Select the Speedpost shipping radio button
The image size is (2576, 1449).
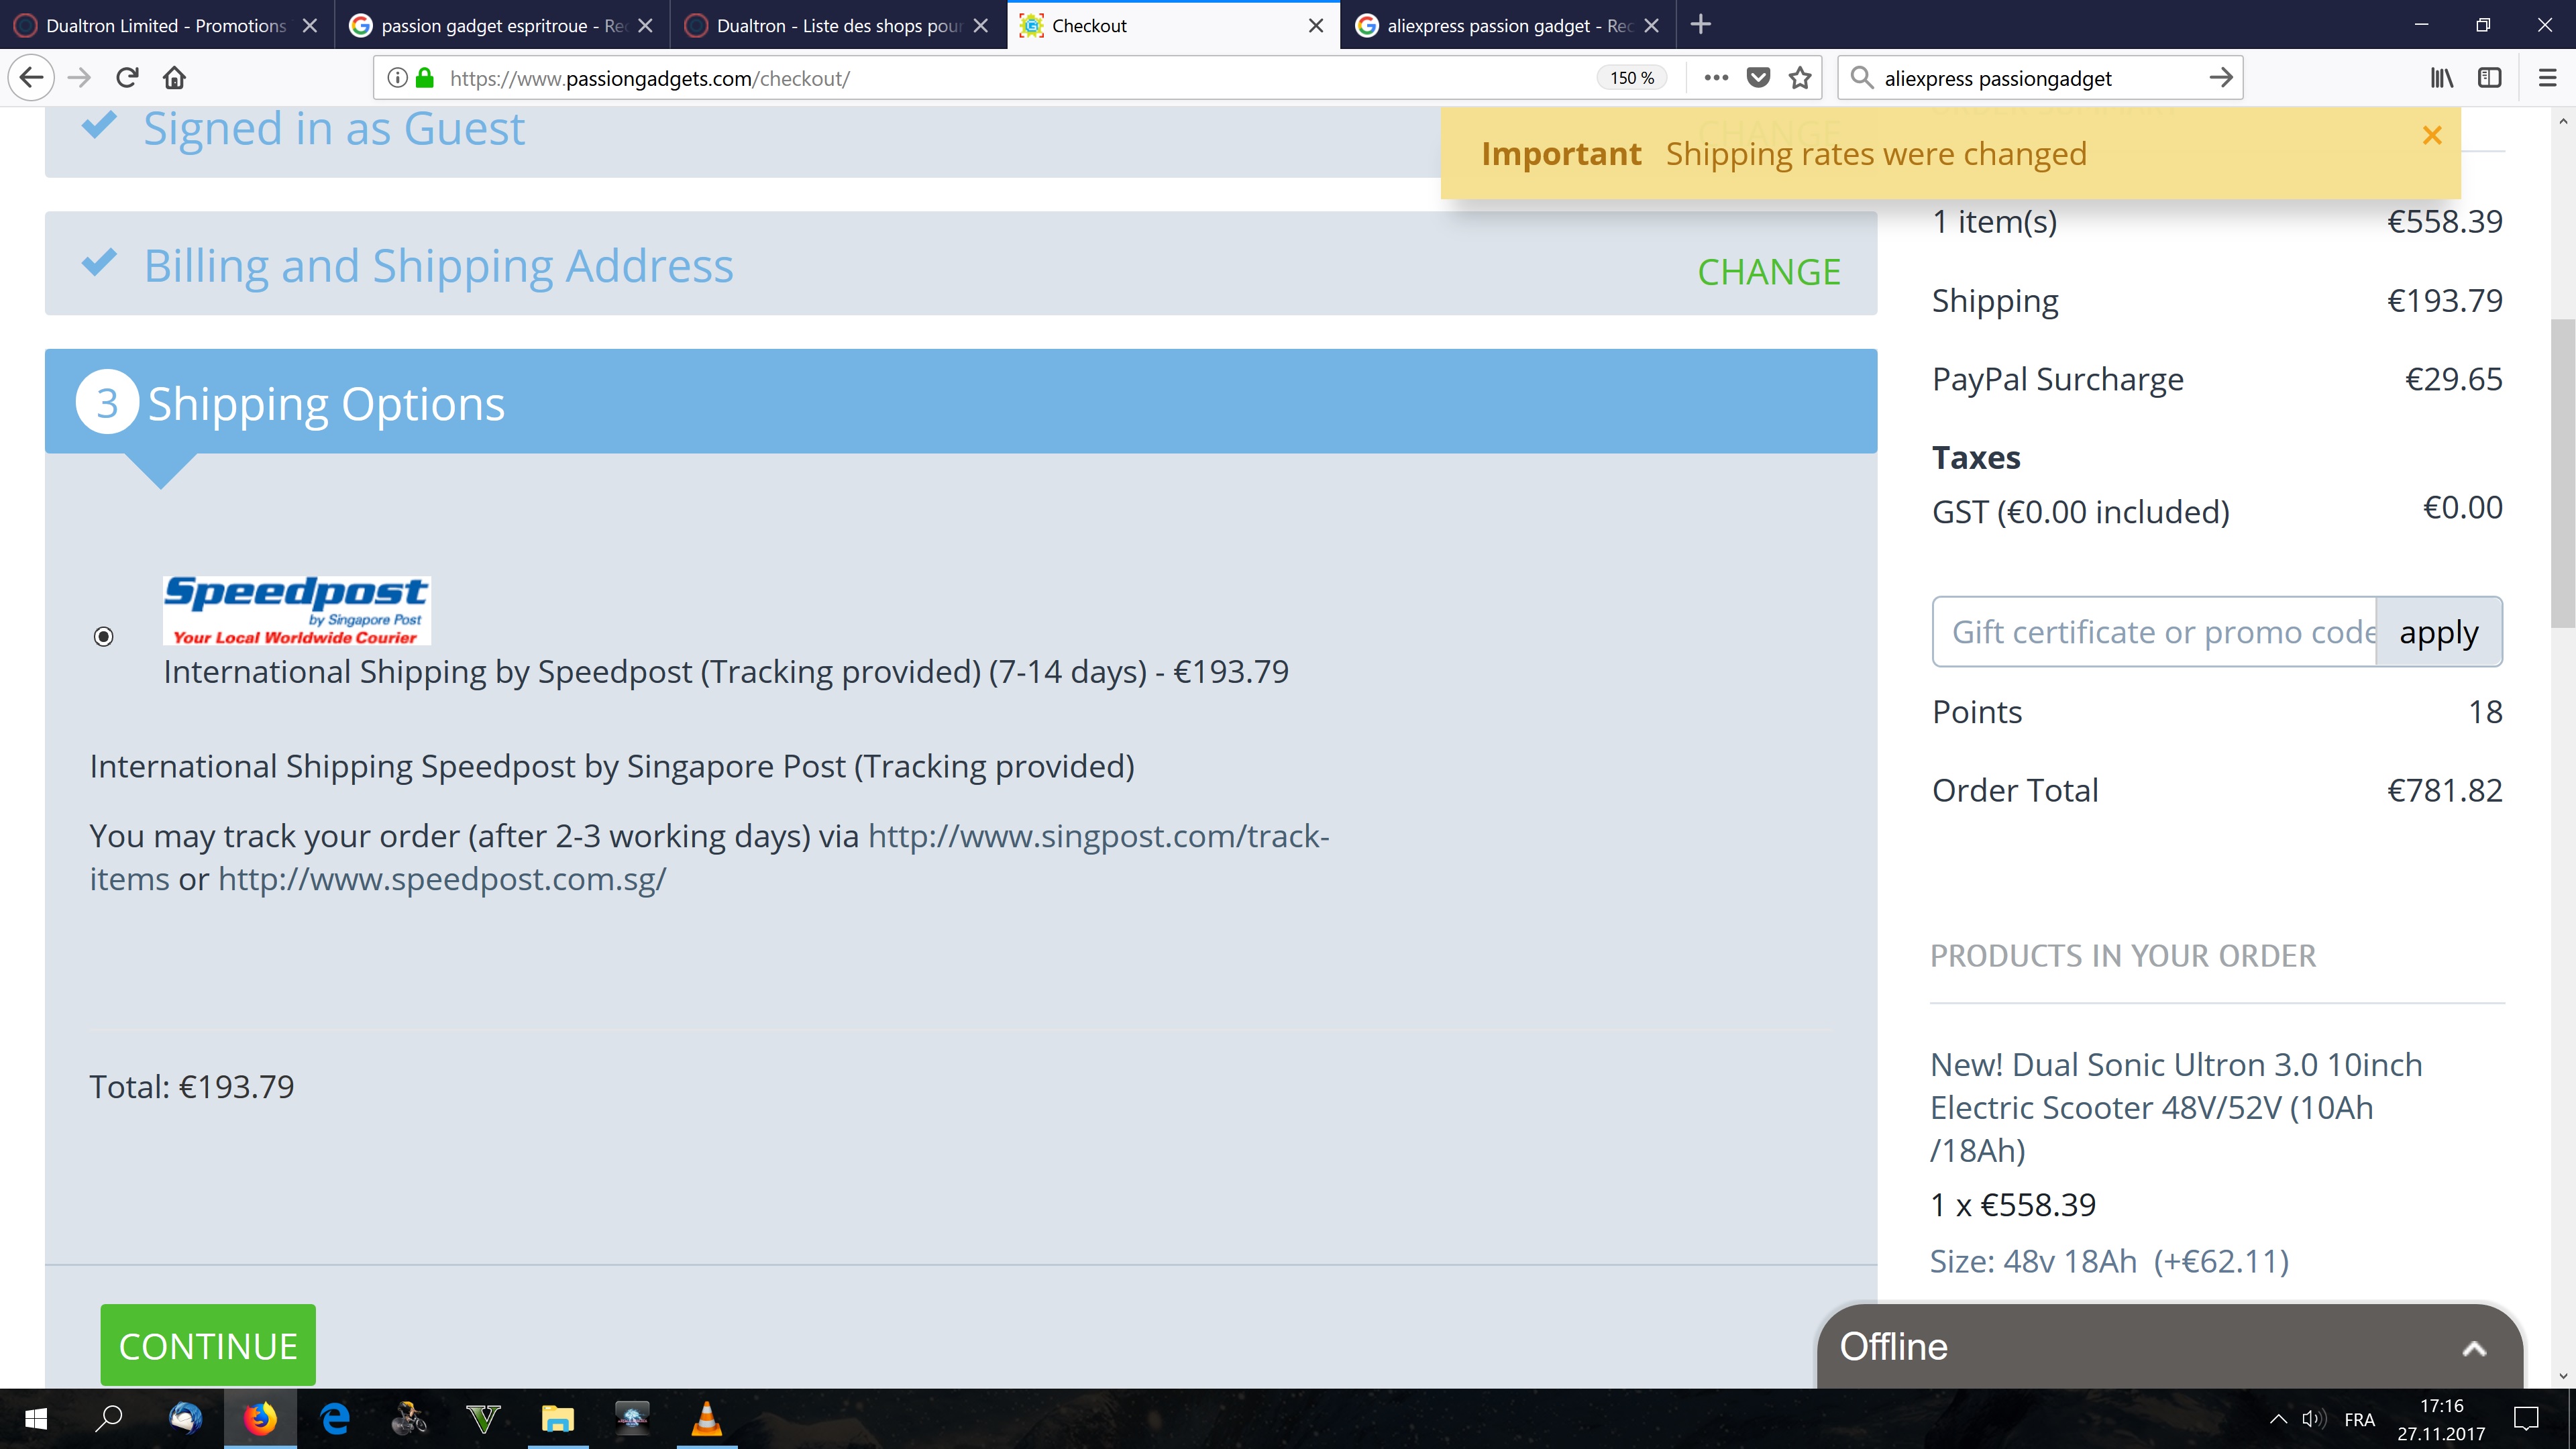tap(103, 636)
